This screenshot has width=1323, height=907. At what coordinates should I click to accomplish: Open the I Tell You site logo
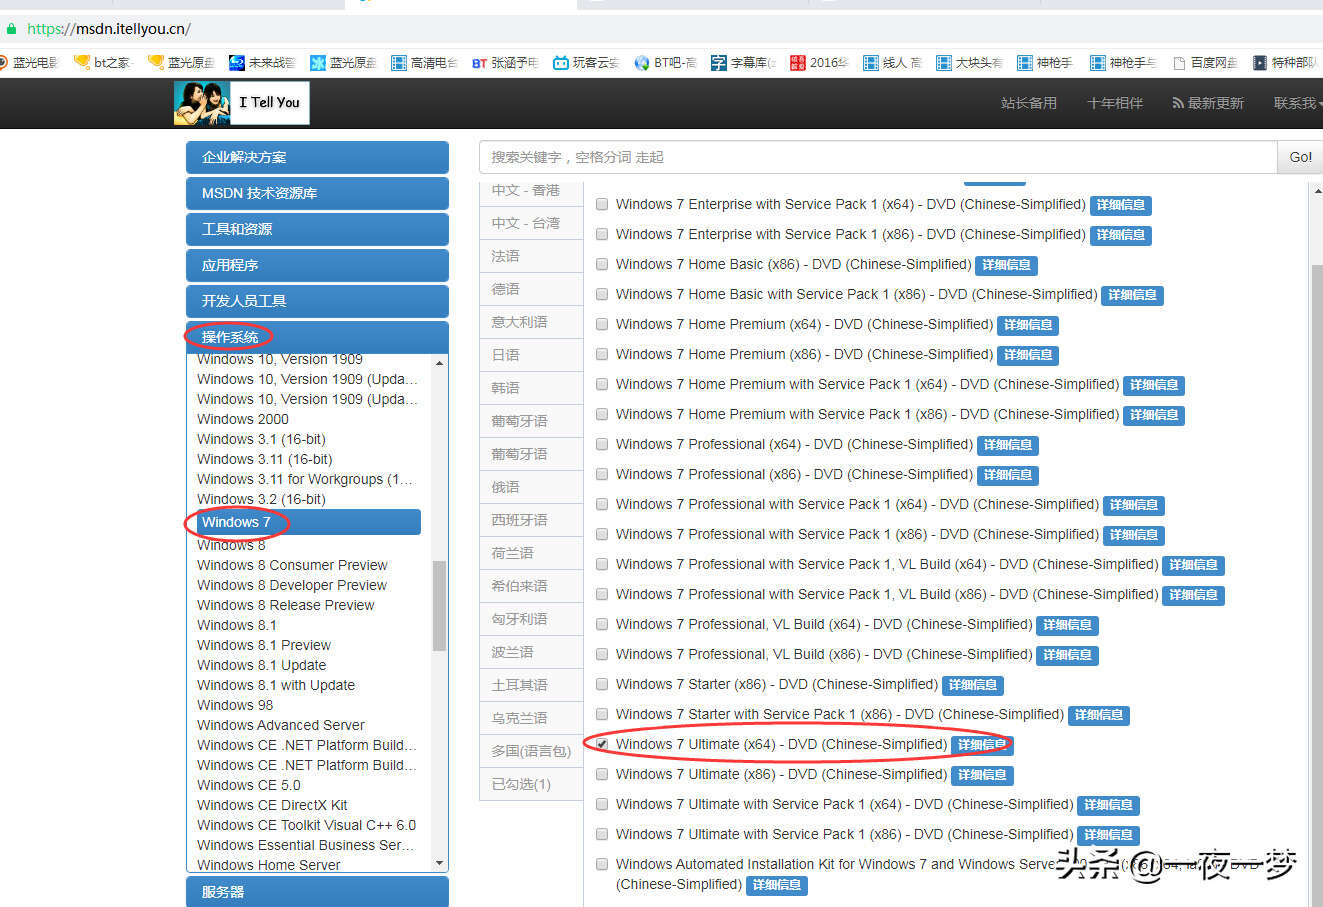pos(241,103)
